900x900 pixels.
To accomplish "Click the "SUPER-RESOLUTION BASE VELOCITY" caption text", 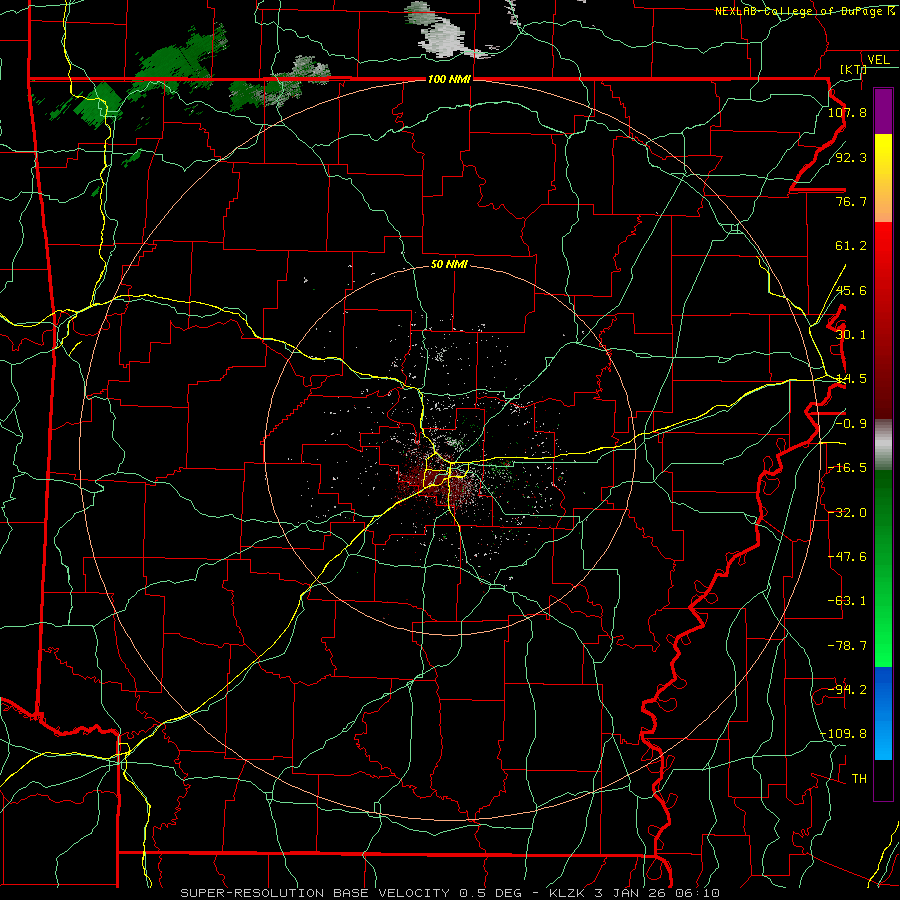I will click(315, 893).
